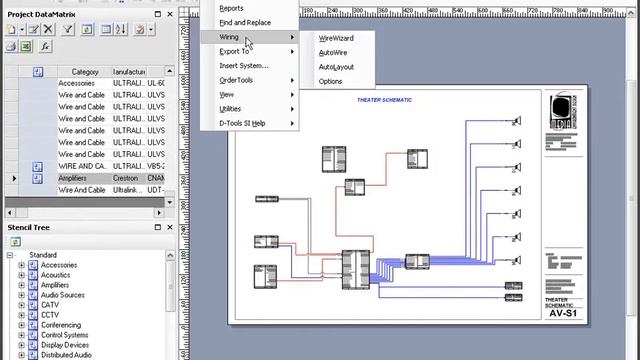The width and height of the screenshot is (640, 360).
Task: Select the Amplifiers row selector arrow
Action: point(14,178)
